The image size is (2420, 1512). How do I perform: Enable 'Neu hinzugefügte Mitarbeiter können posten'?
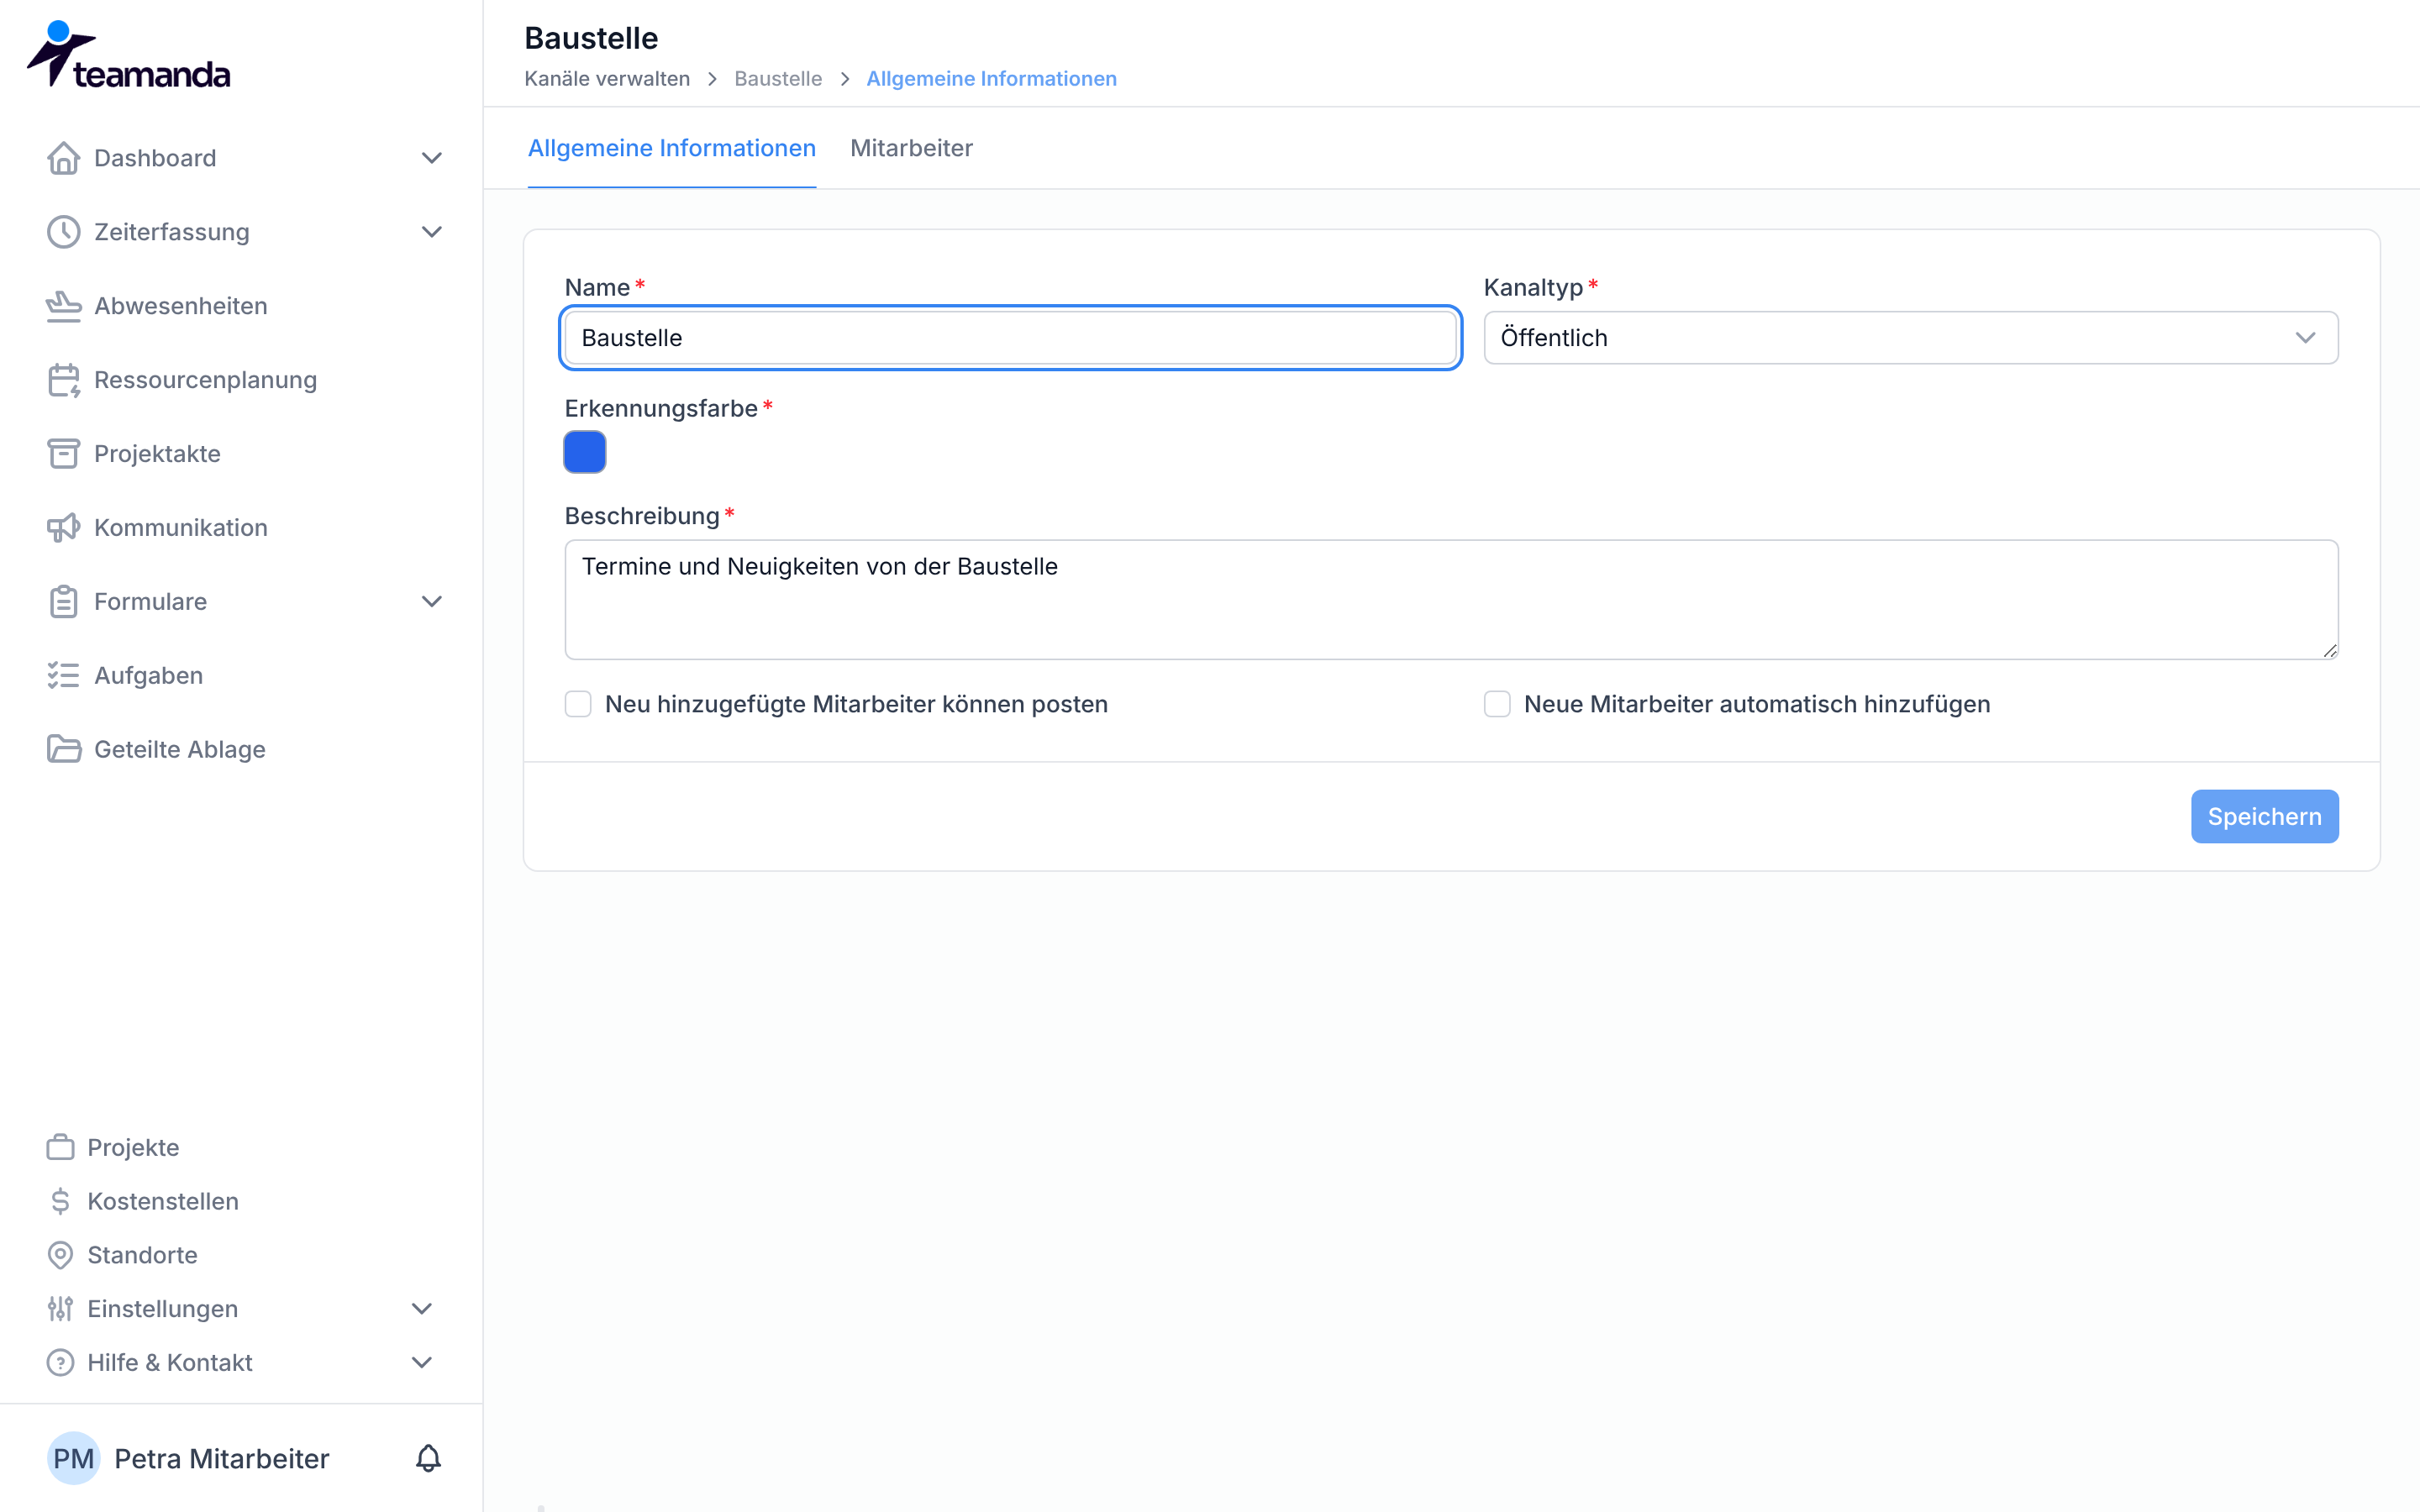[578, 704]
